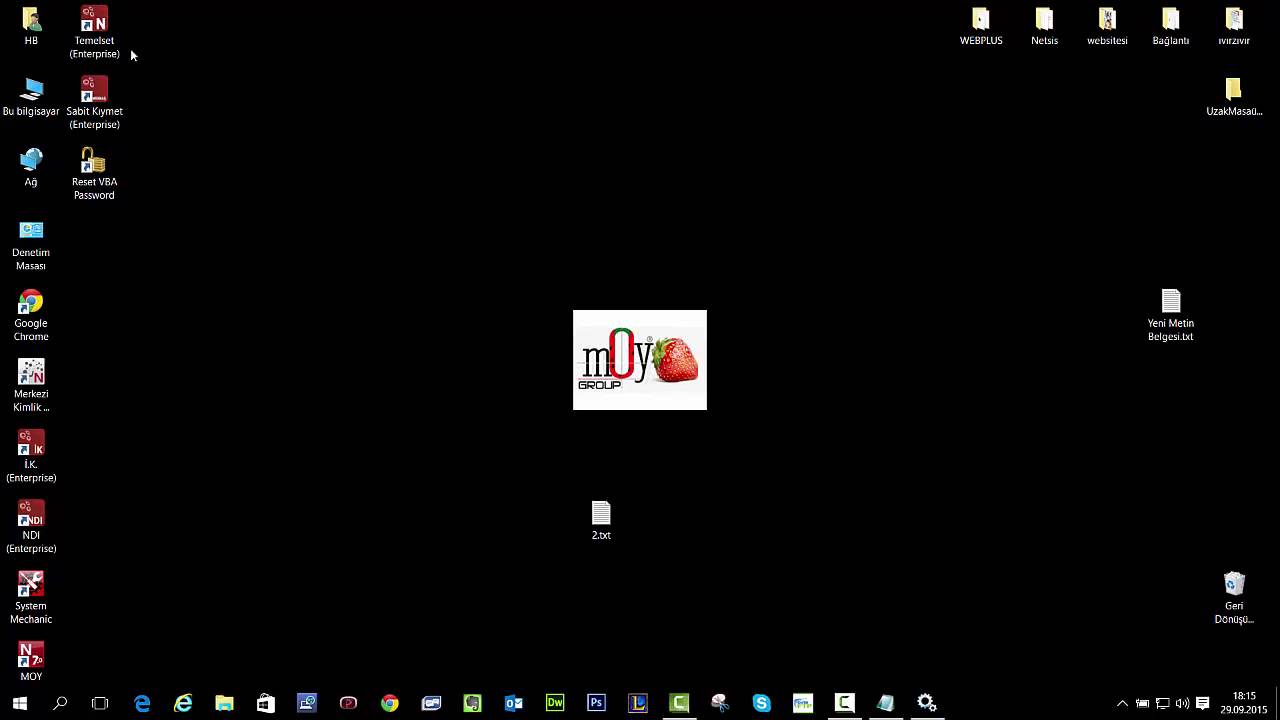Select Bu bilgisayar desktop icon
Screen dimensions: 1280x720
point(31,97)
